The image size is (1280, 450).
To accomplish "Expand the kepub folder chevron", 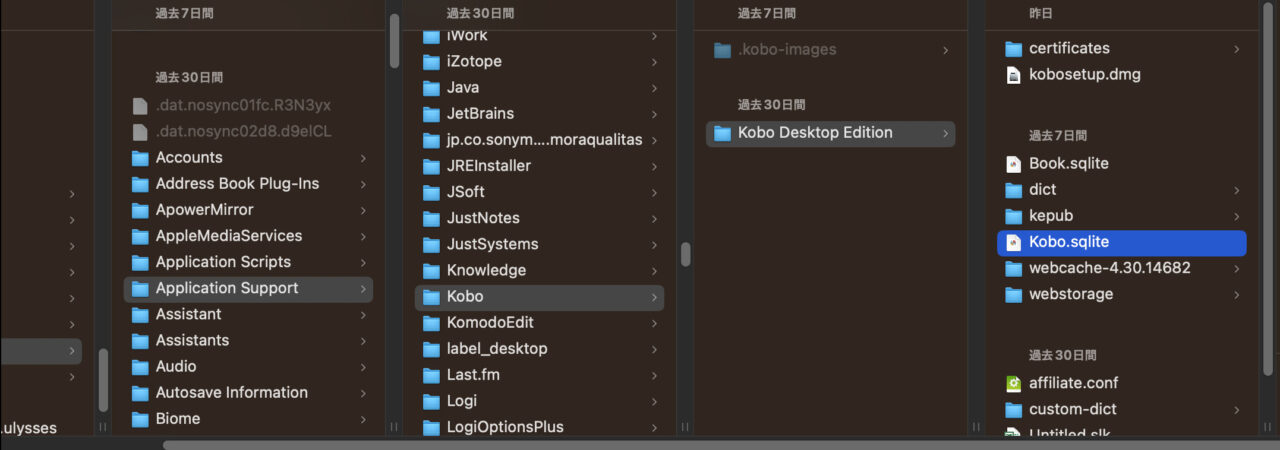I will (x=1236, y=216).
